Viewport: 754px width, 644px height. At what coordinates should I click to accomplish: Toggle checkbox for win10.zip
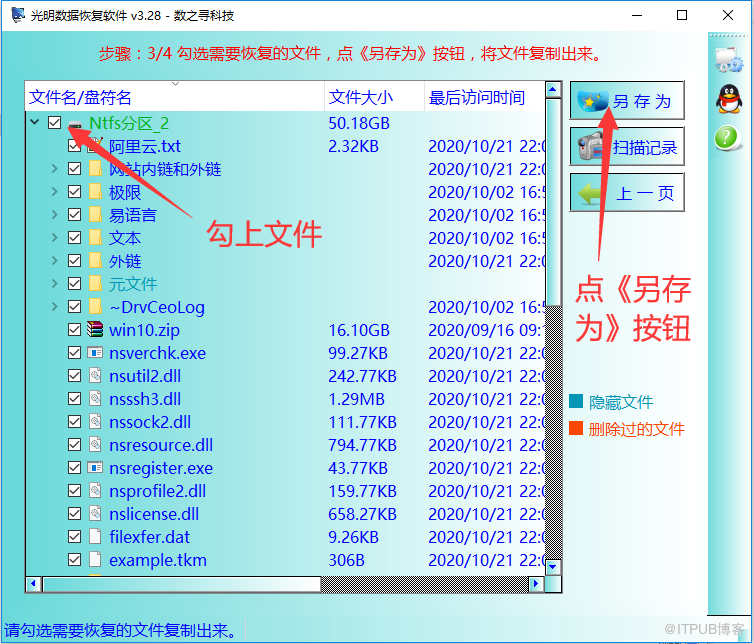74,329
